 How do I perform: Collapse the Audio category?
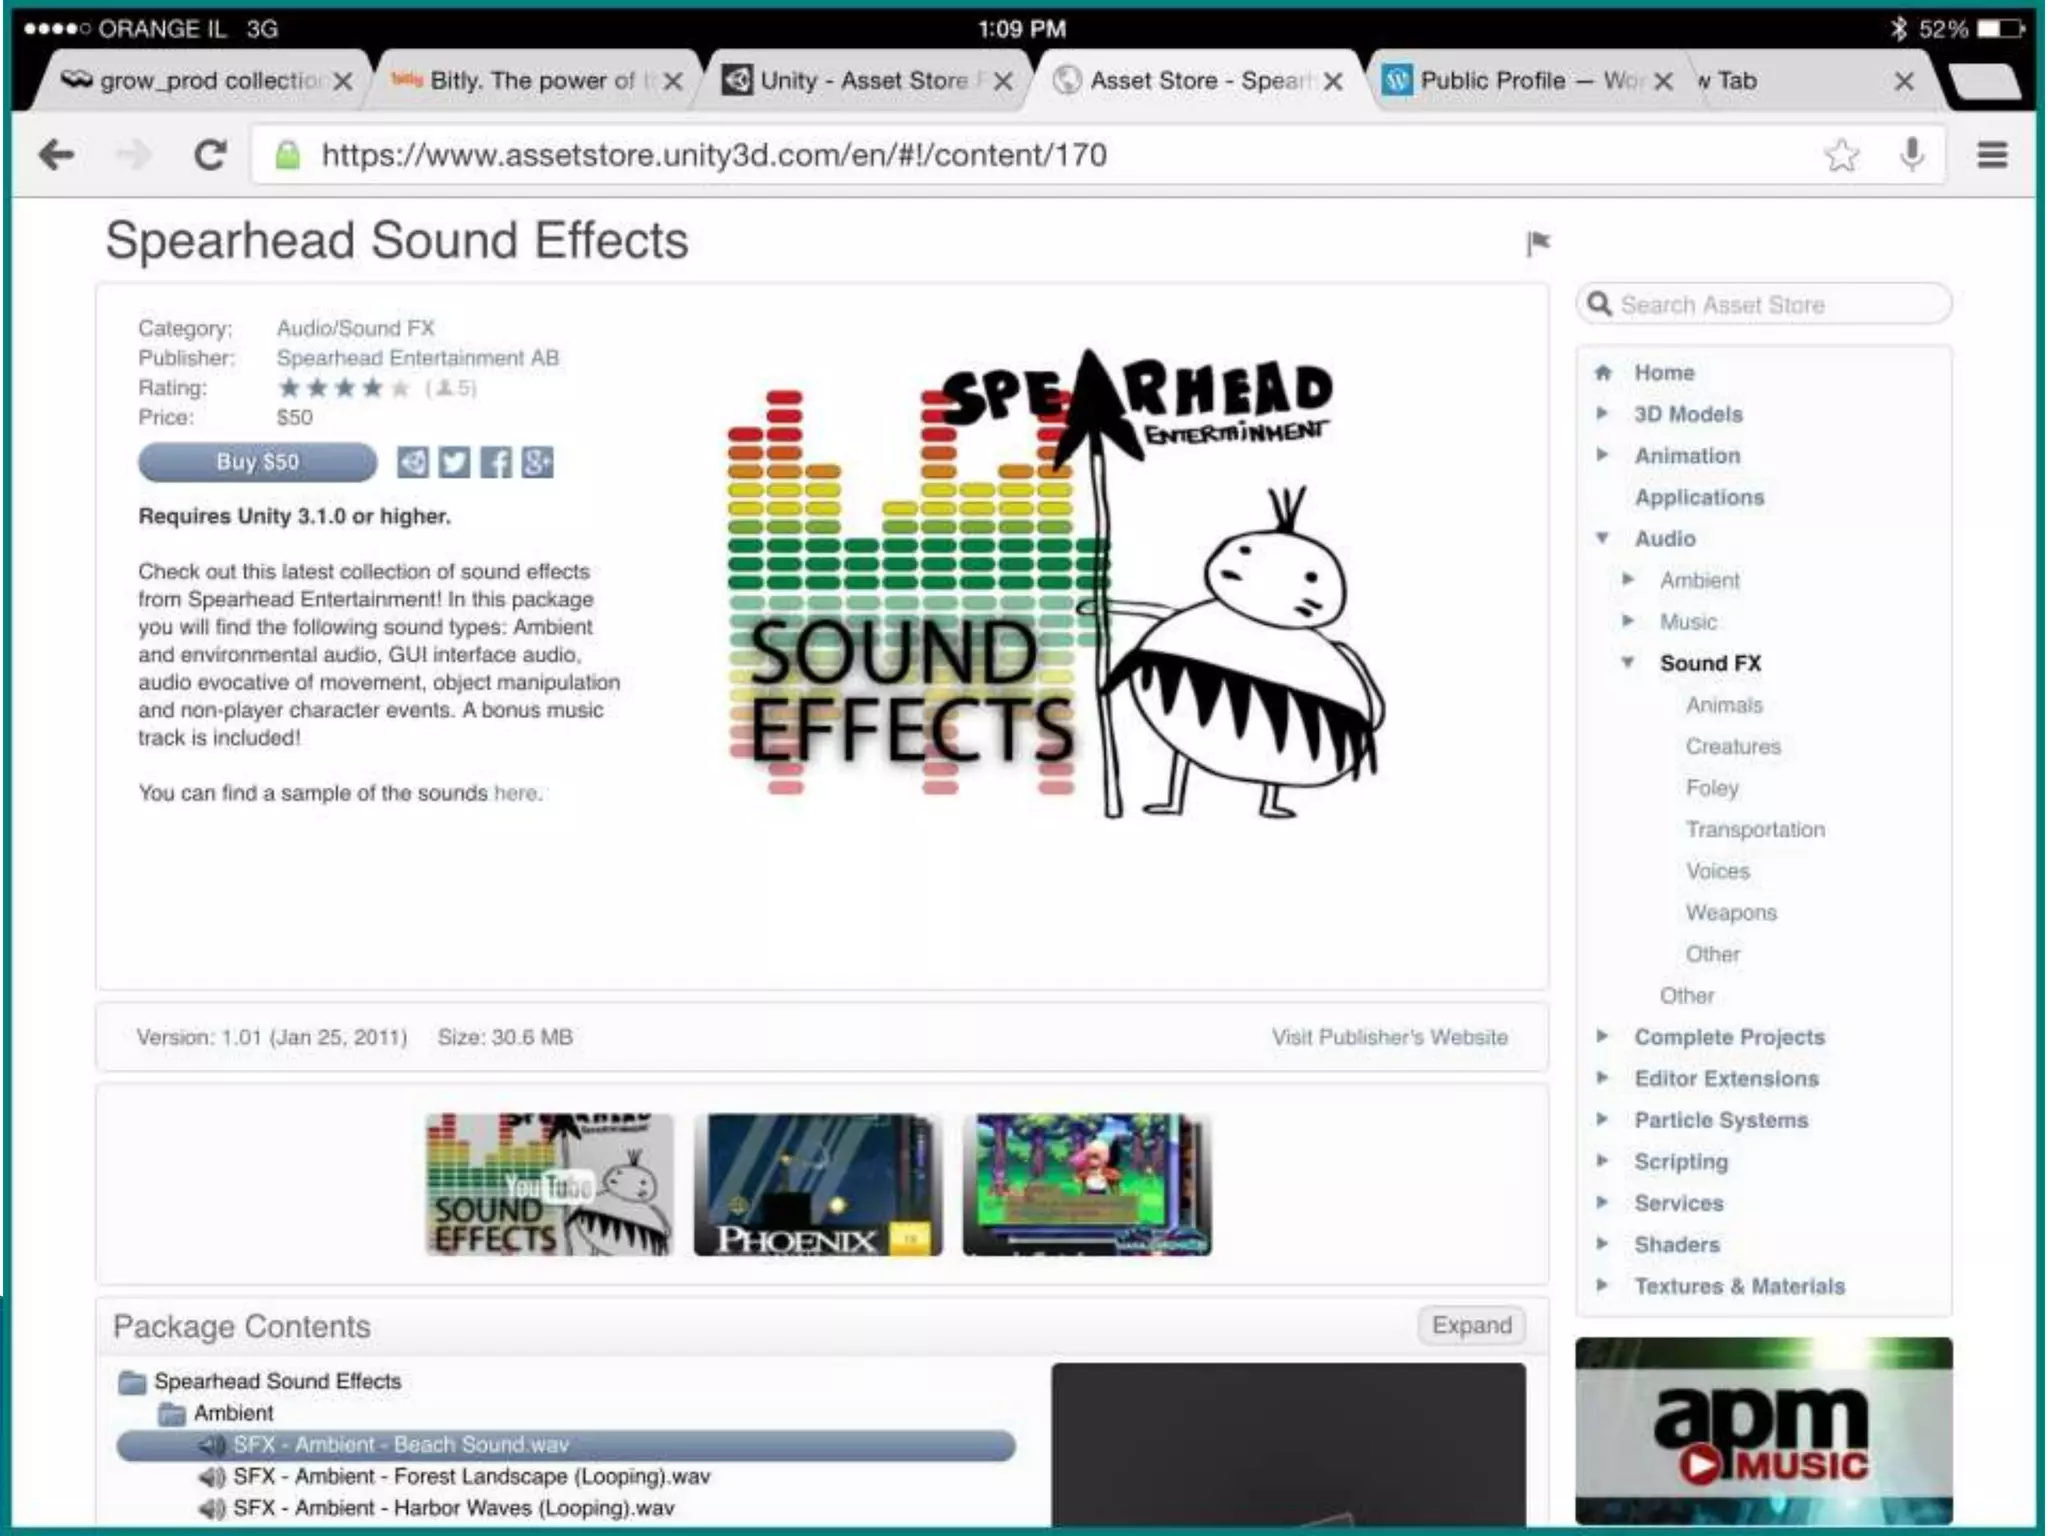pyautogui.click(x=1602, y=538)
